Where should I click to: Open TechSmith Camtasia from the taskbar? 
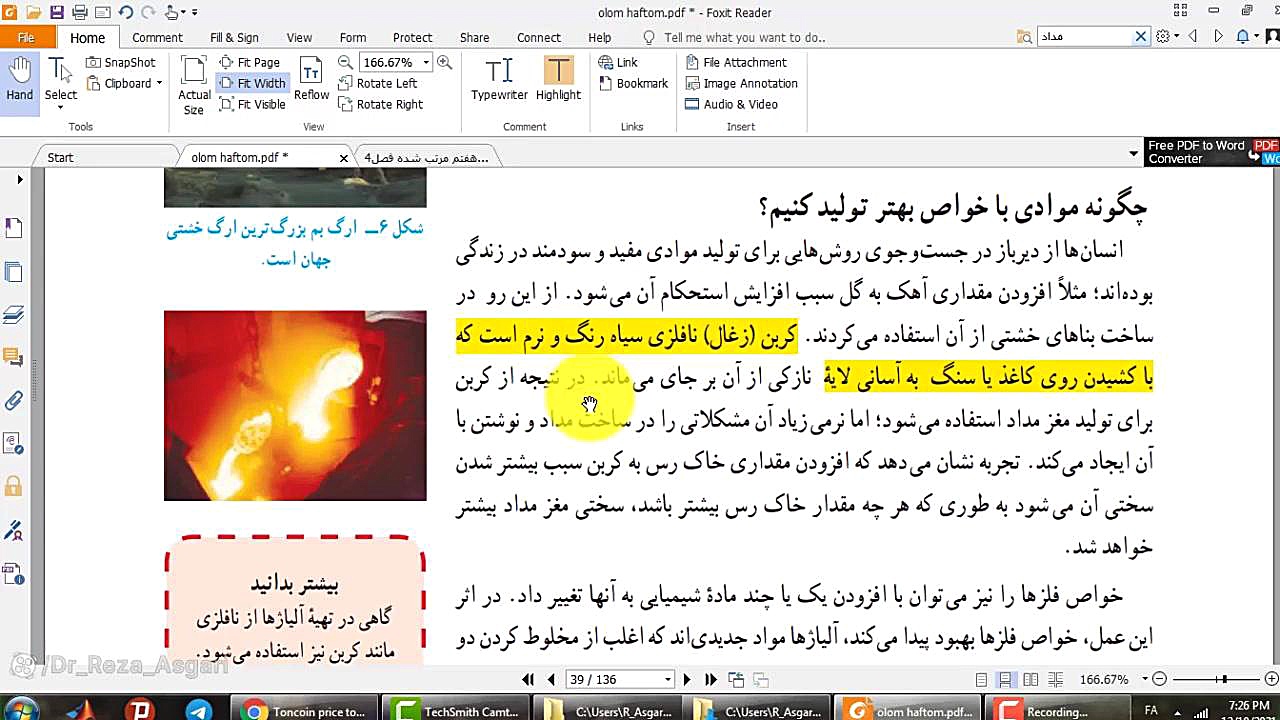point(455,710)
